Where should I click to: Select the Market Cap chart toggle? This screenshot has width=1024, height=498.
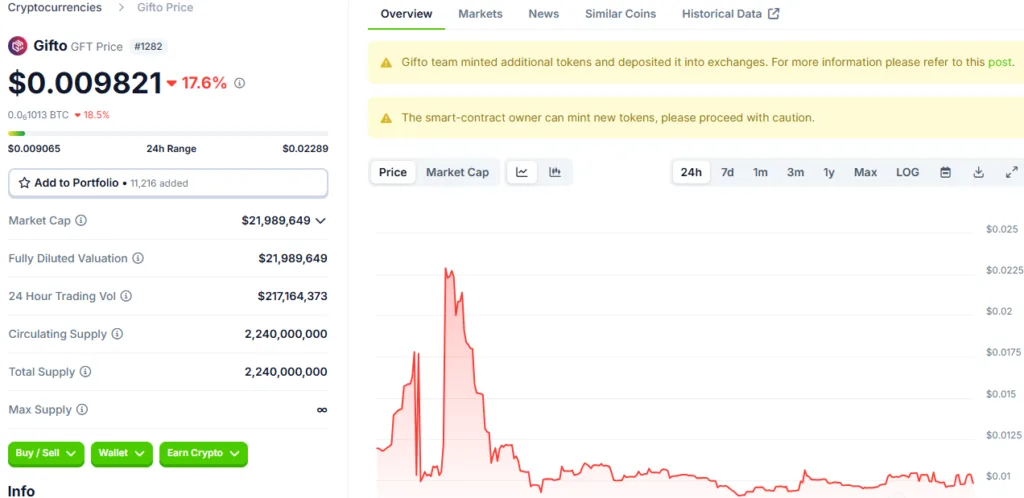coord(457,172)
